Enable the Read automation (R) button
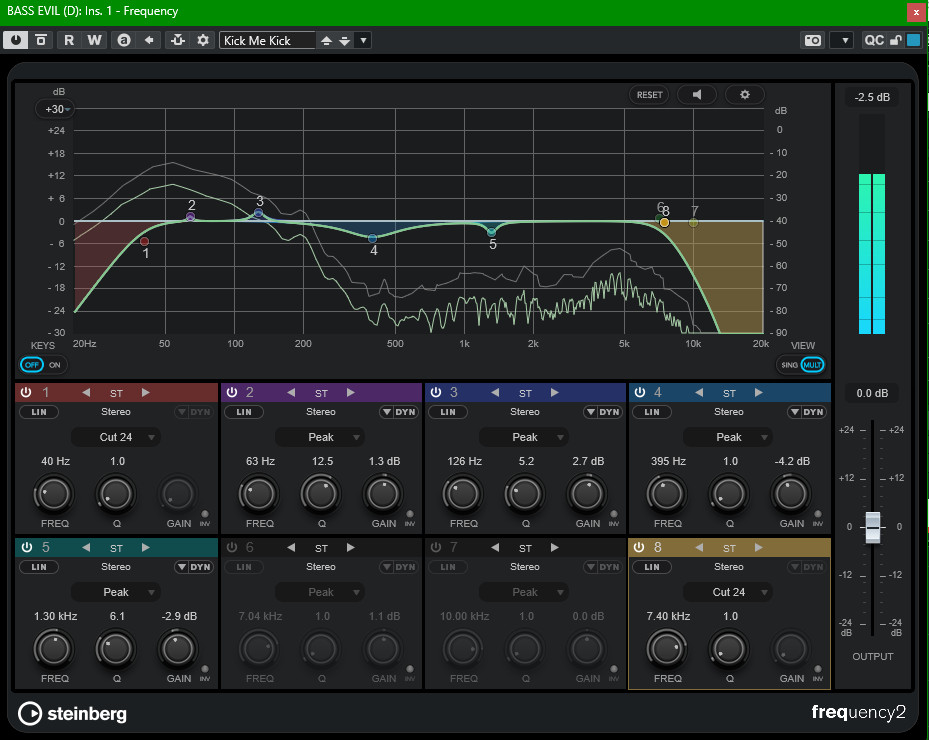Viewport: 929px width, 740px height. click(69, 40)
